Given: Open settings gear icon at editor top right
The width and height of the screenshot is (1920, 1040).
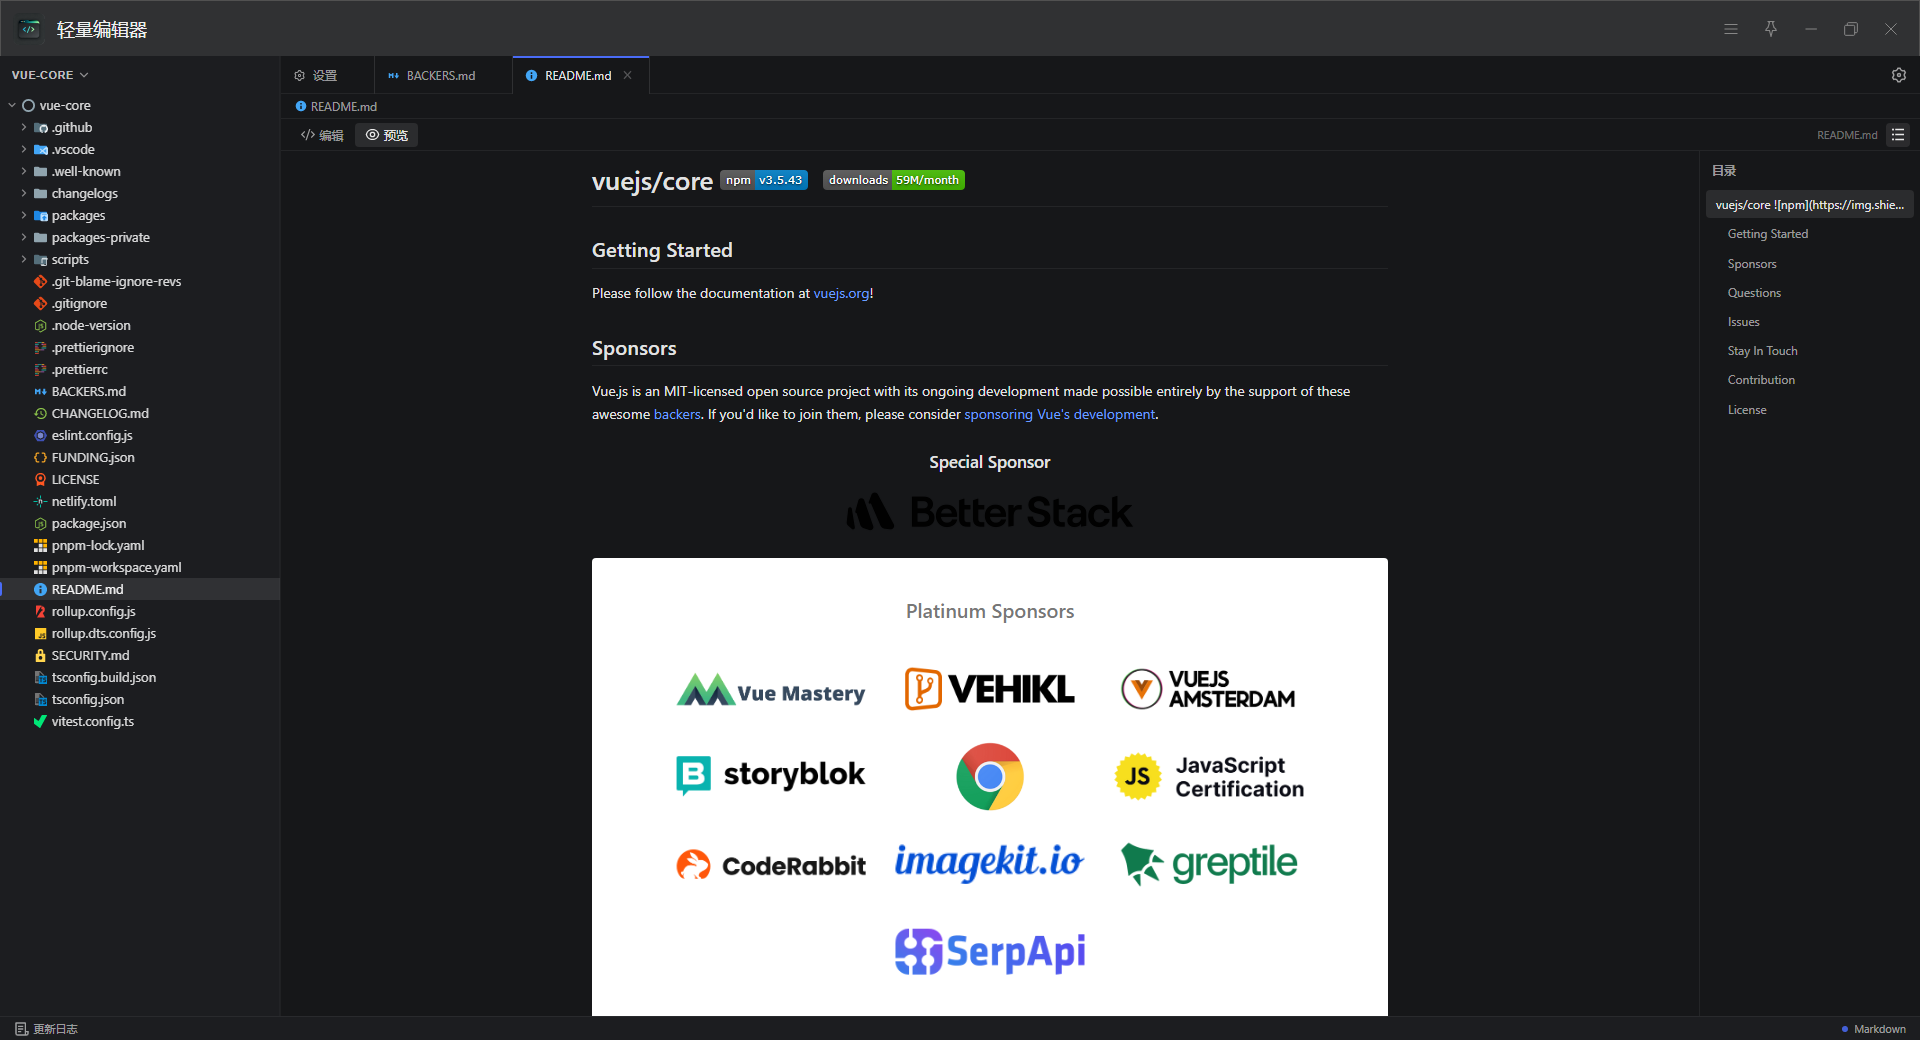Looking at the screenshot, I should [x=1898, y=75].
